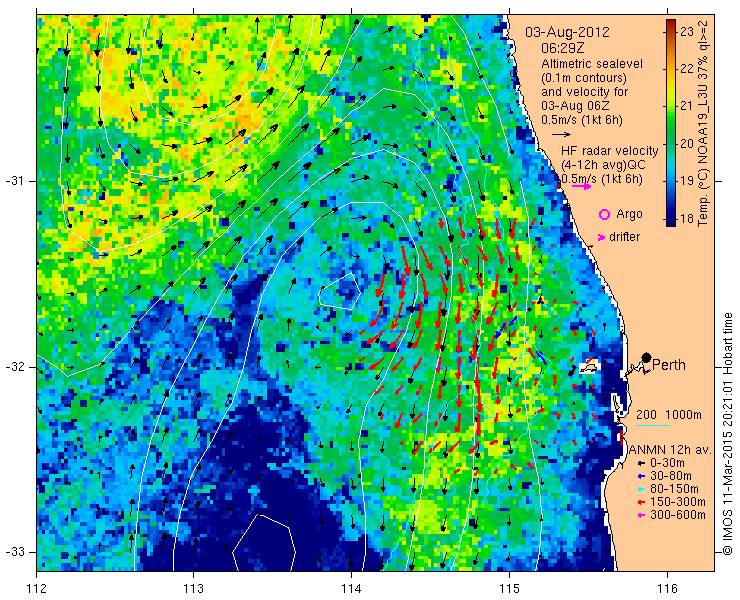Click the longitude axis label 114

[351, 589]
